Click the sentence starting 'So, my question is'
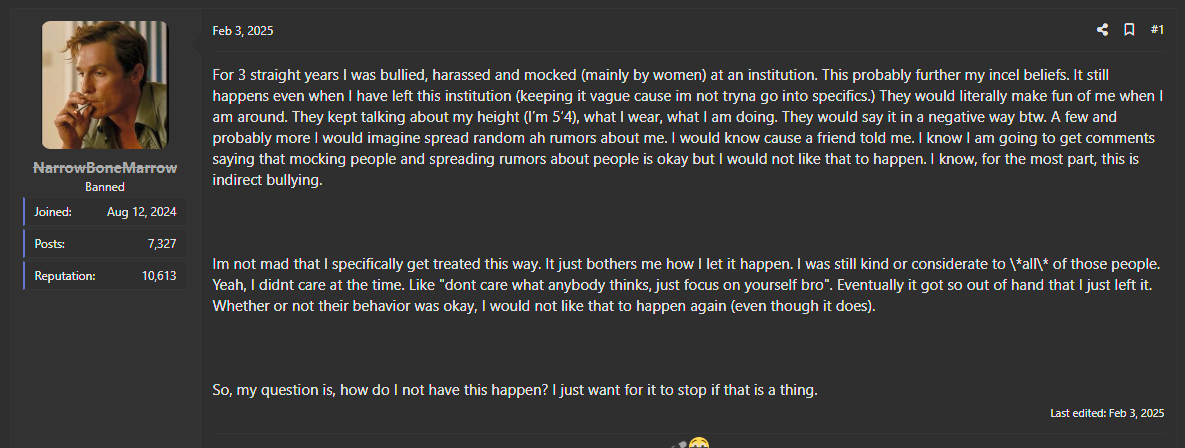This screenshot has height=448, width=1185. 515,390
